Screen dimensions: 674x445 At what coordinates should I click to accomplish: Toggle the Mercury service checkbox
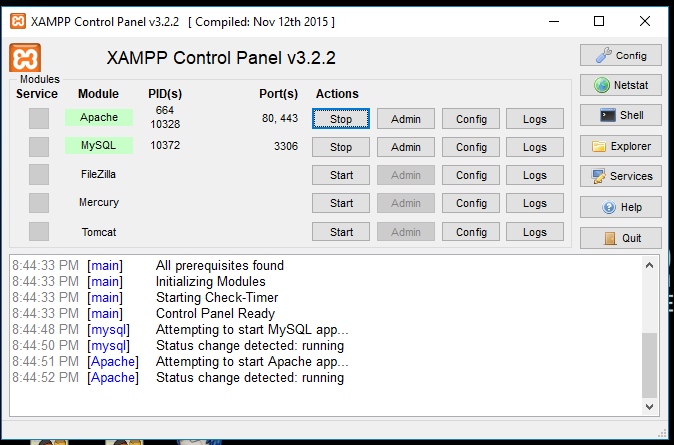(39, 203)
